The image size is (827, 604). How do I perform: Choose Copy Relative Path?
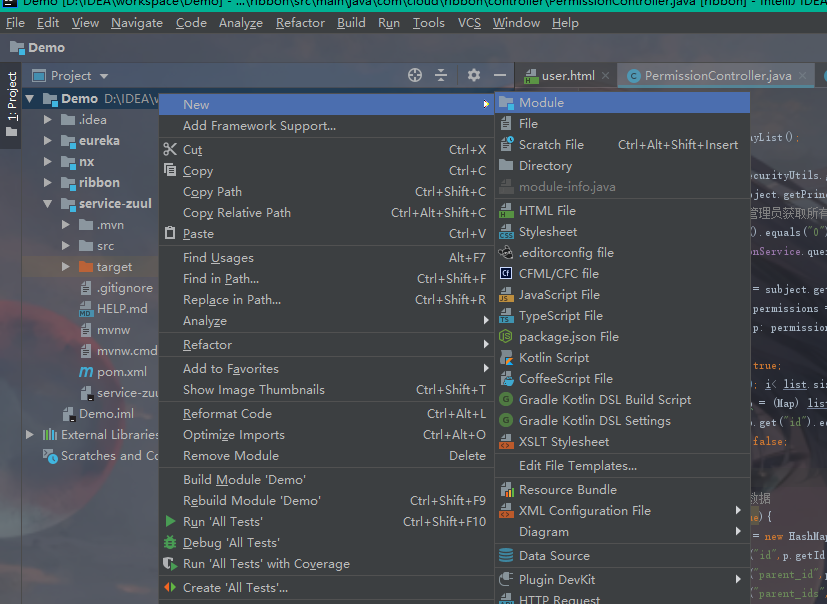coord(326,213)
